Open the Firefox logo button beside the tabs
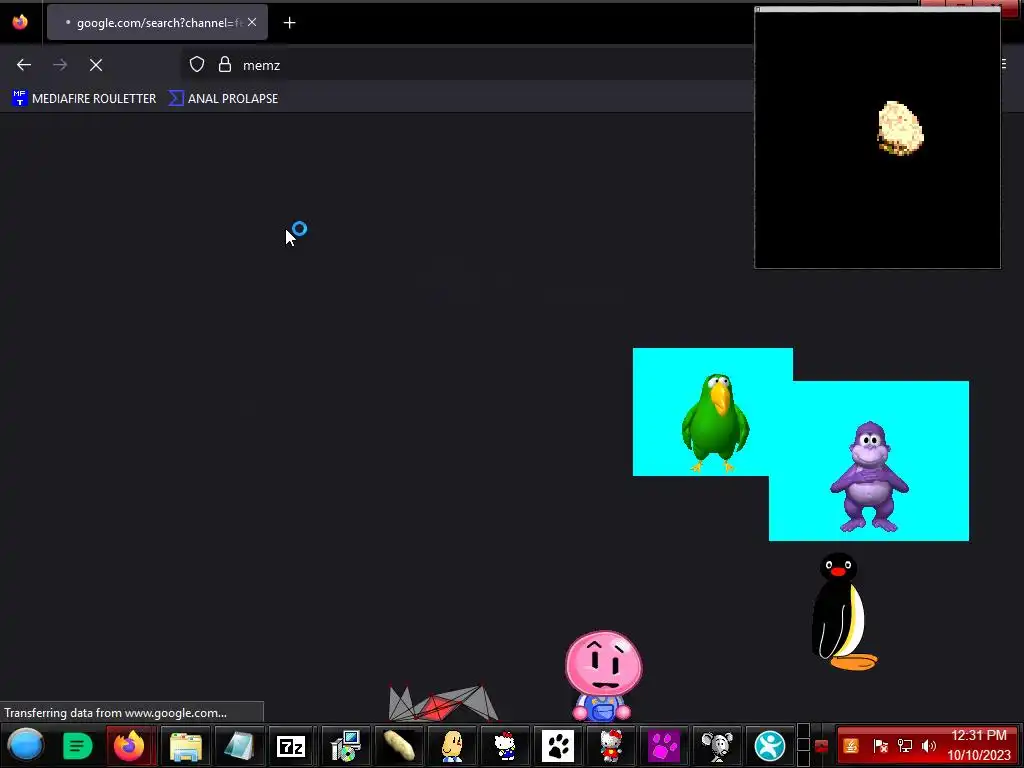Viewport: 1024px width, 768px height. tap(20, 22)
